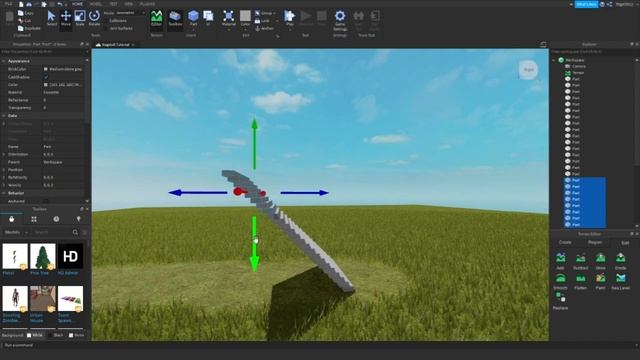The image size is (640, 360).
Task: Open Toolbox Marketplace tab icon
Action: pyautogui.click(x=12, y=219)
